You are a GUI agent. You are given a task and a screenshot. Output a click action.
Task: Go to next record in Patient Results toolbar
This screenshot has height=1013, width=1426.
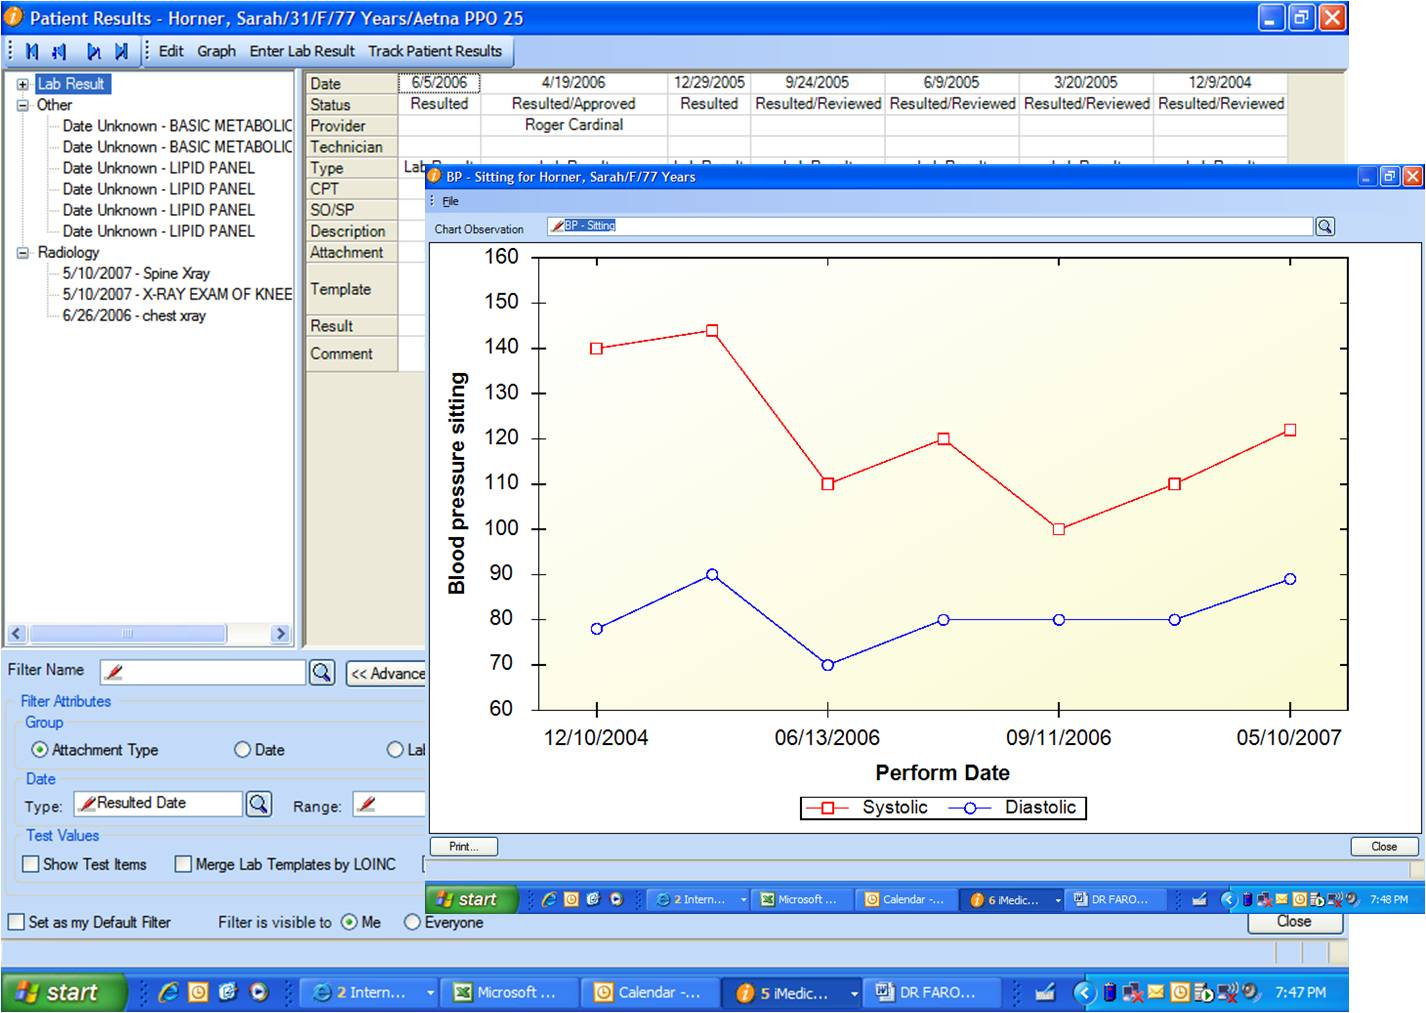[x=93, y=51]
